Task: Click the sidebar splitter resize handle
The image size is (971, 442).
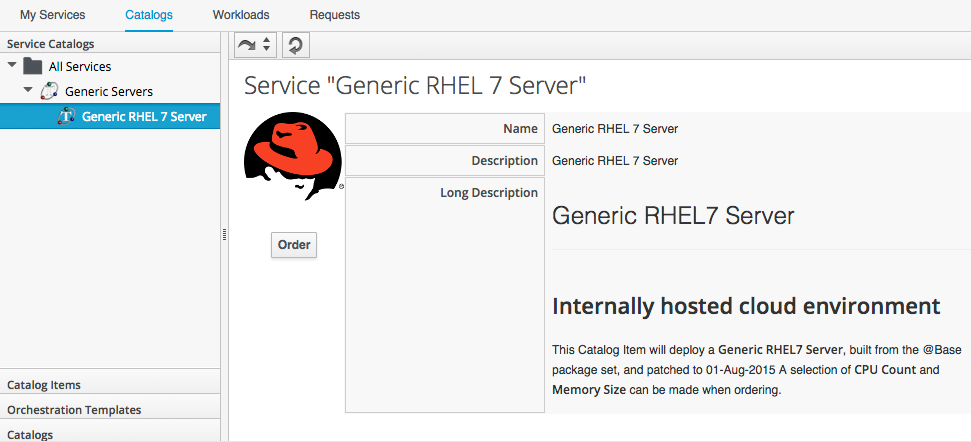Action: pos(224,235)
